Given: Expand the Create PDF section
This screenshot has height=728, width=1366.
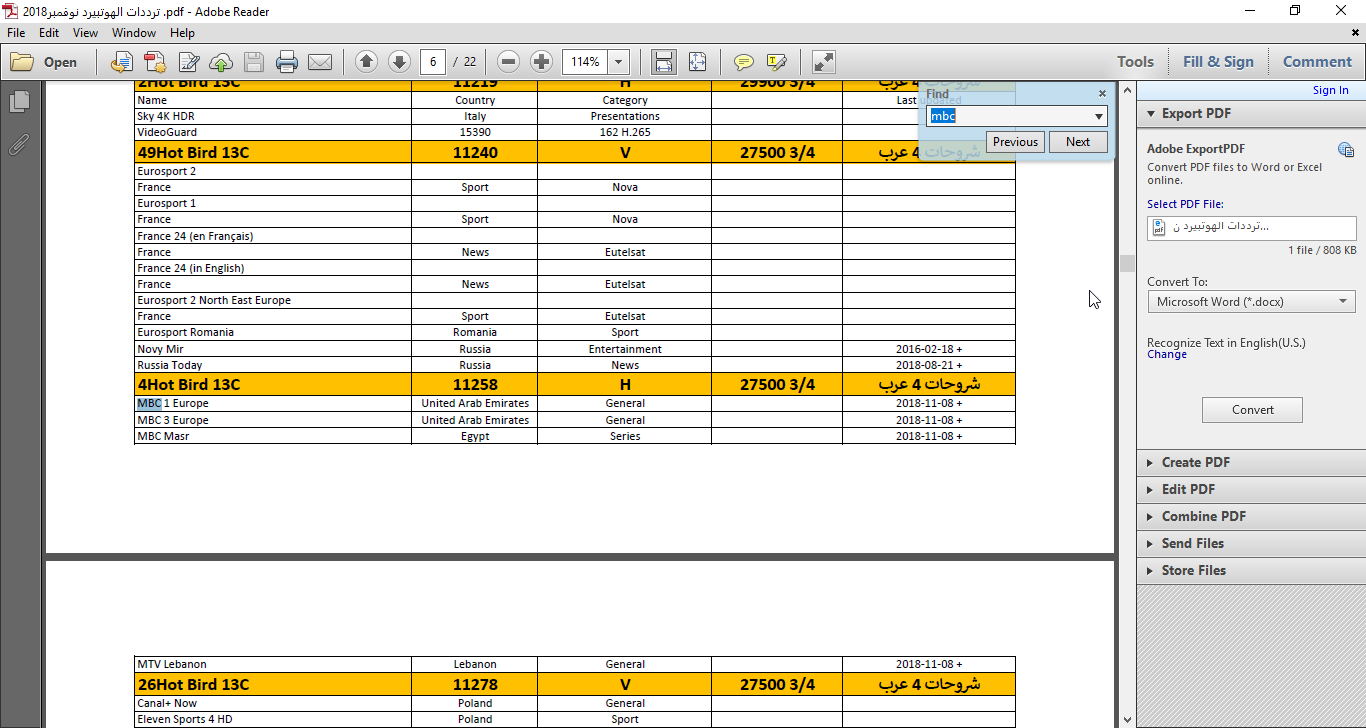Looking at the screenshot, I should tap(1251, 462).
